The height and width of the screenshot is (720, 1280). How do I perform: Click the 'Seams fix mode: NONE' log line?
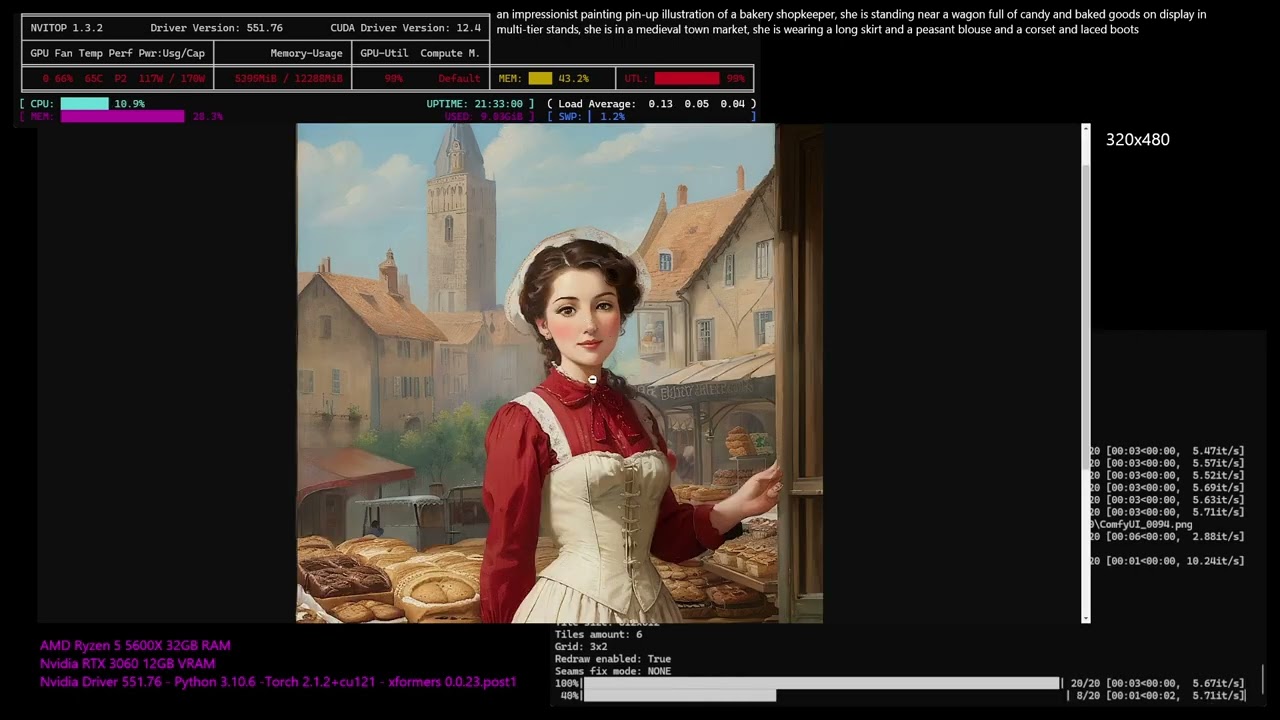pyautogui.click(x=613, y=671)
